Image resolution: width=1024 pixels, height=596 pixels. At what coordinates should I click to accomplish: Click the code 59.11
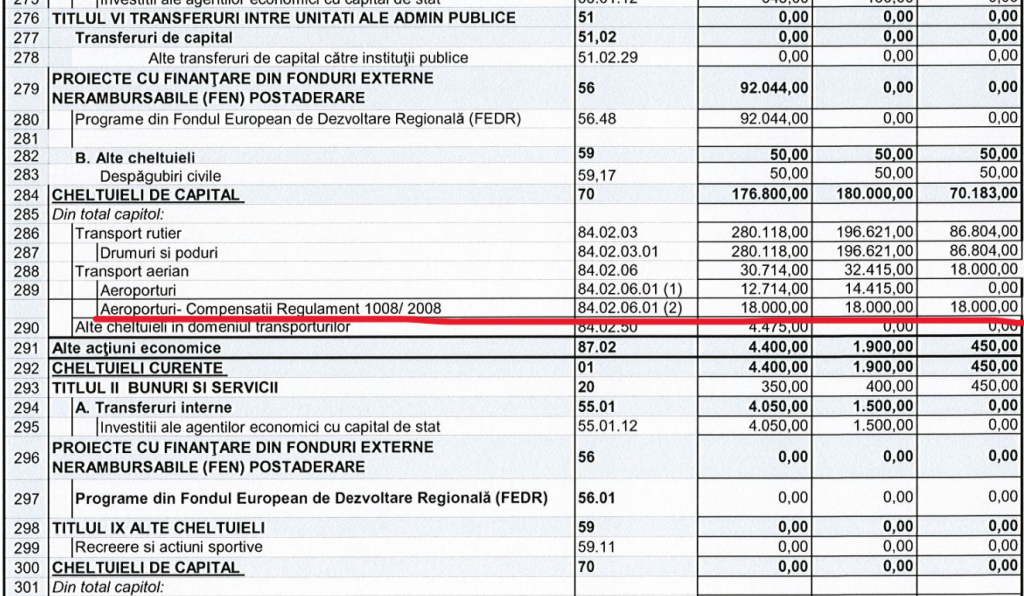597,547
